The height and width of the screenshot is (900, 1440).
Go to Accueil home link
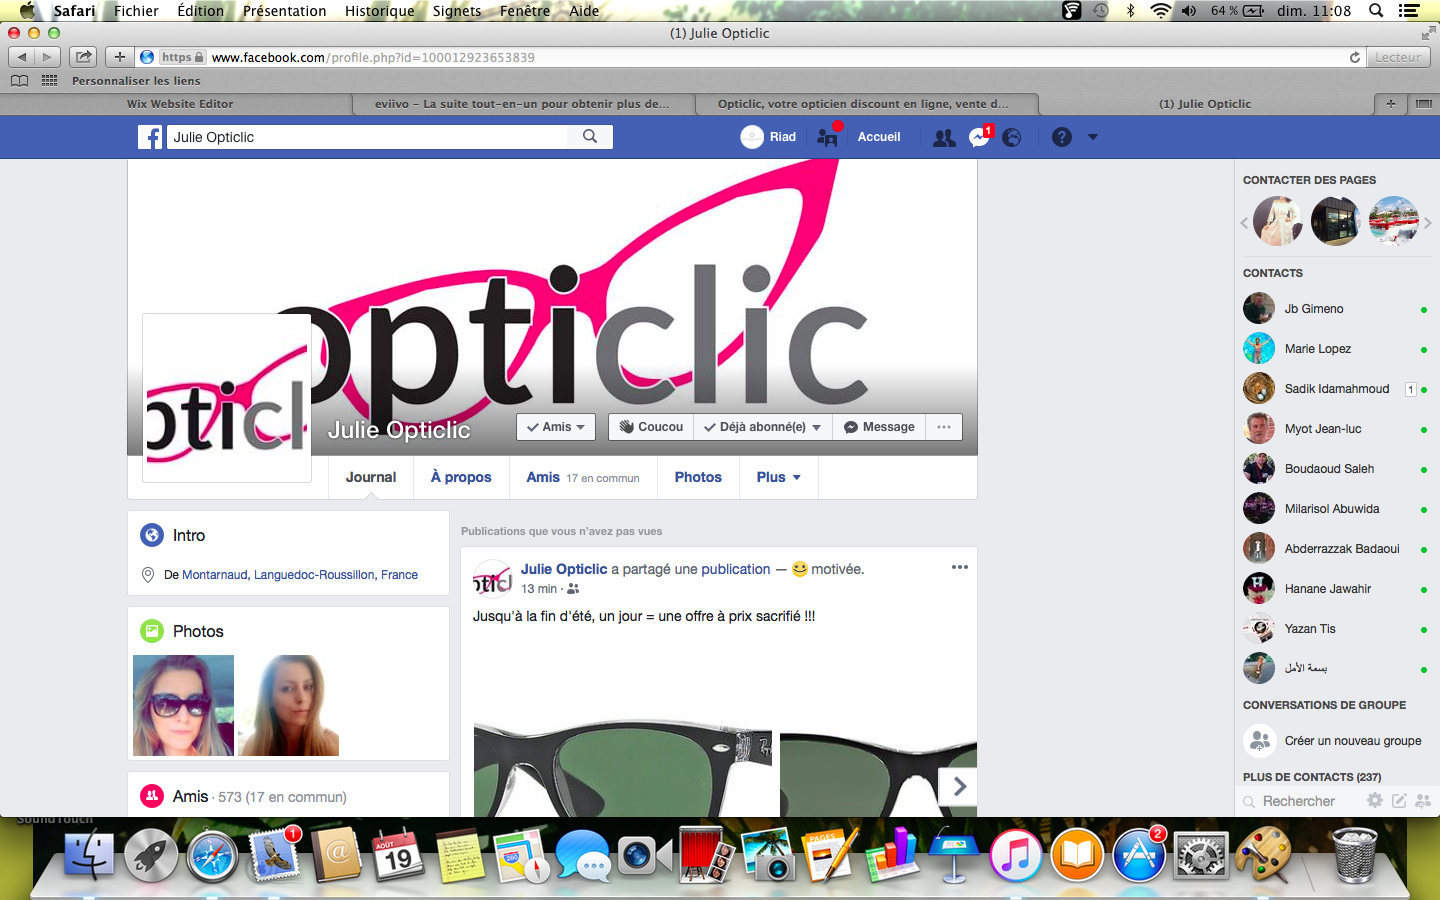(879, 137)
